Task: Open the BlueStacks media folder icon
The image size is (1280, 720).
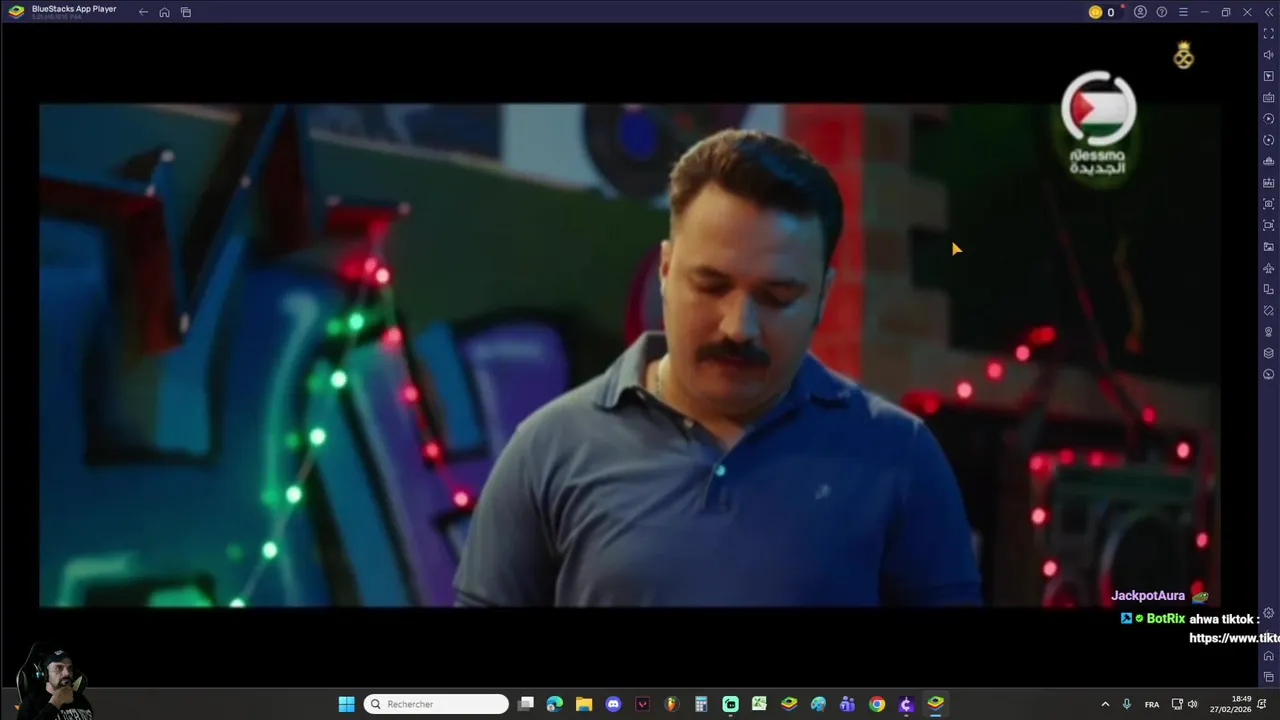Action: pyautogui.click(x=1269, y=247)
